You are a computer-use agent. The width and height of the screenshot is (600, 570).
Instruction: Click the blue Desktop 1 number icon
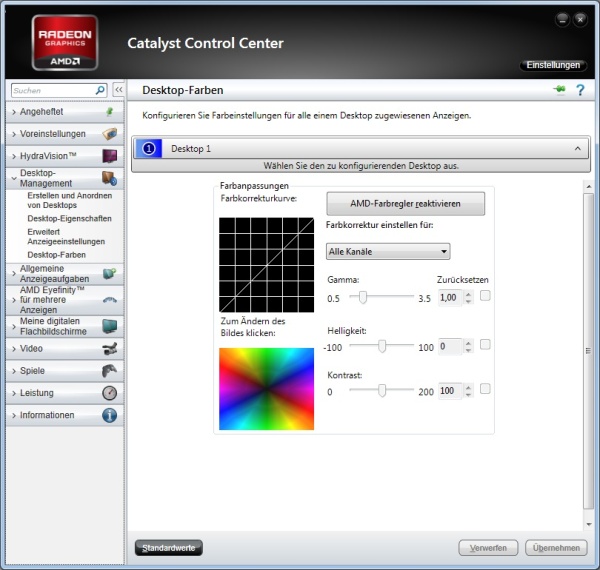tap(148, 148)
